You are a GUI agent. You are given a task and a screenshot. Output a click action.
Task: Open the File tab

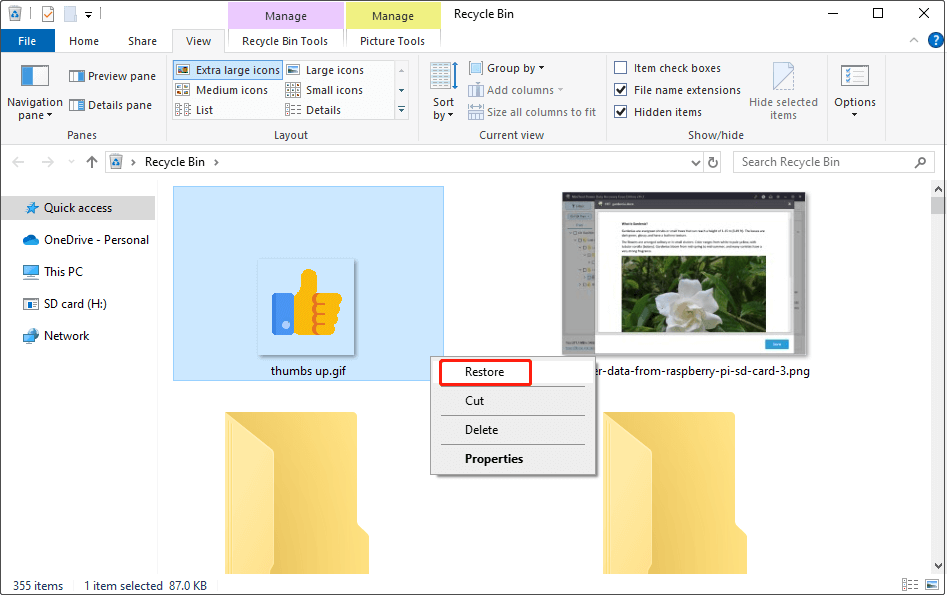(x=27, y=41)
